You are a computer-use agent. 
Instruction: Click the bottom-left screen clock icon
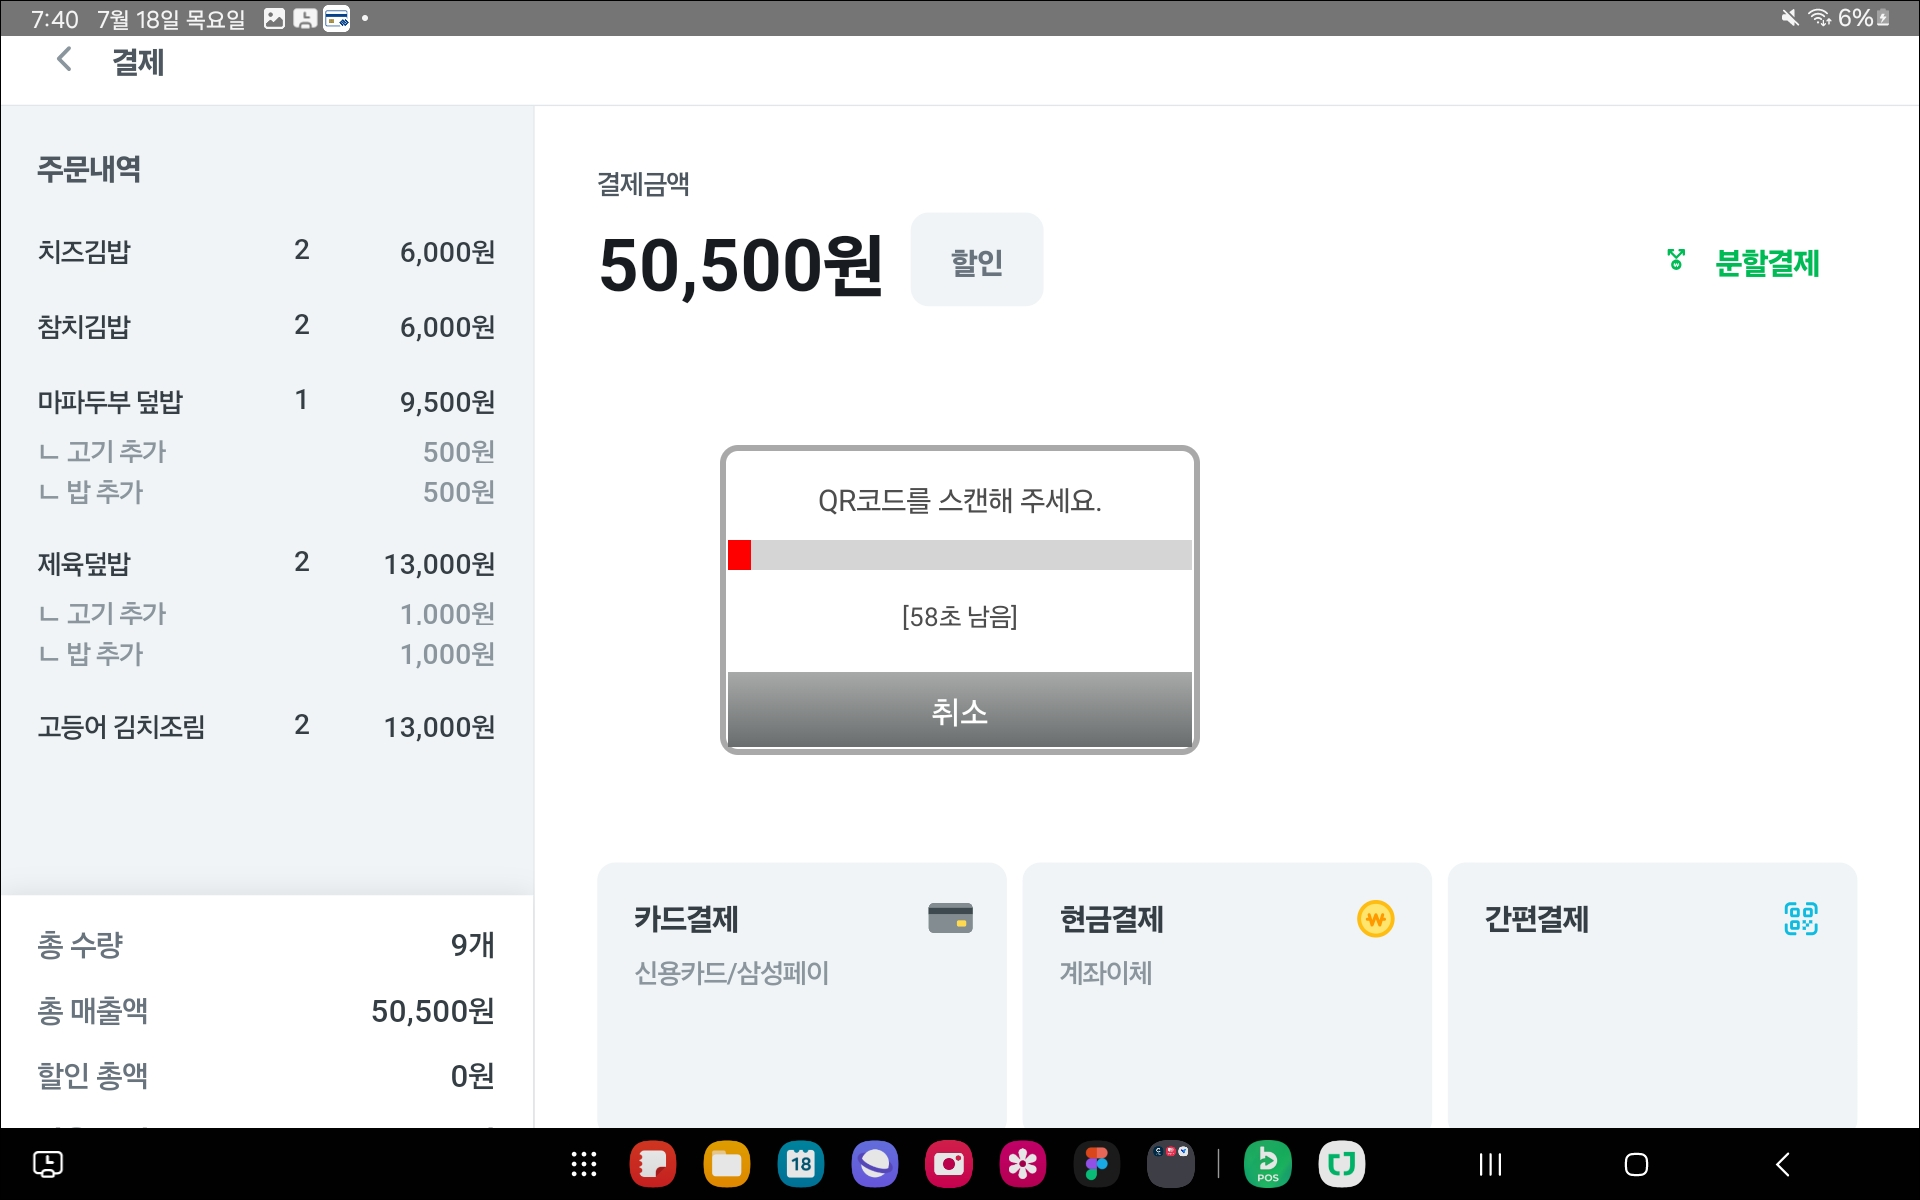coord(48,1164)
